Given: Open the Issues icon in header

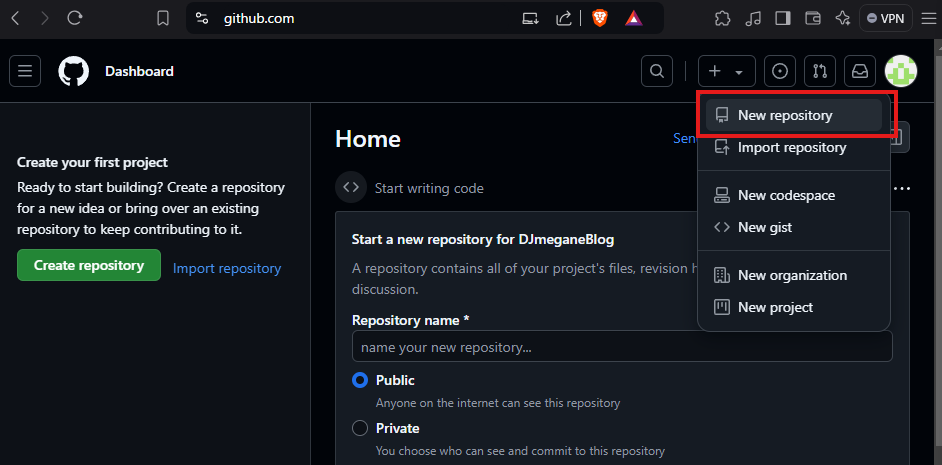Looking at the screenshot, I should coord(780,71).
